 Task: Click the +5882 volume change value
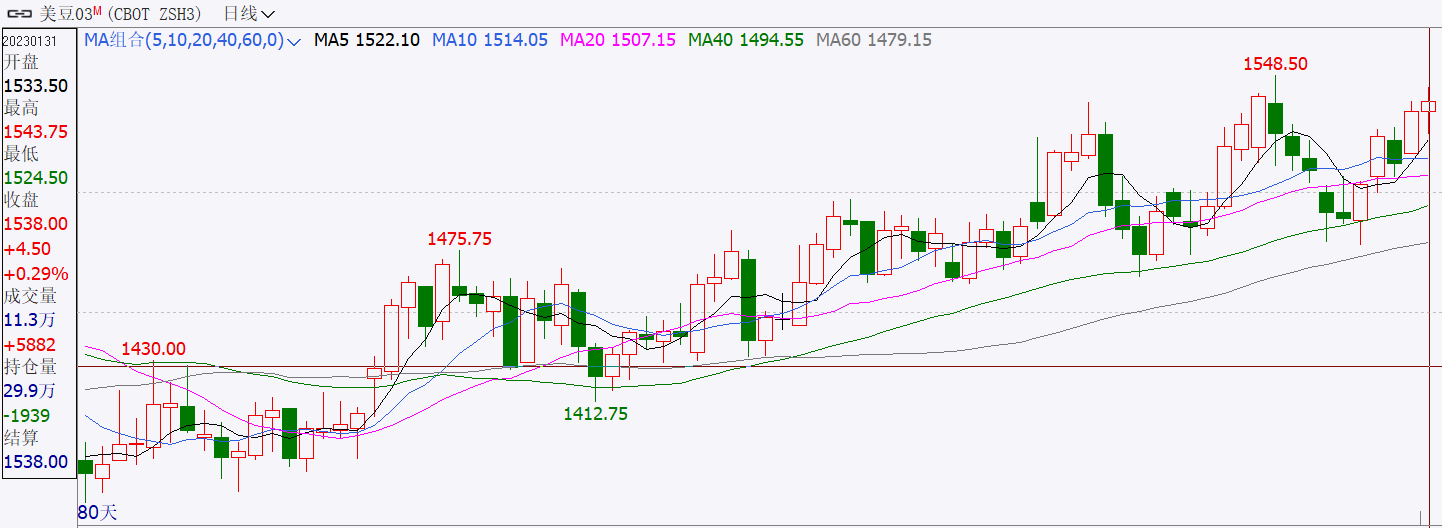tap(29, 344)
